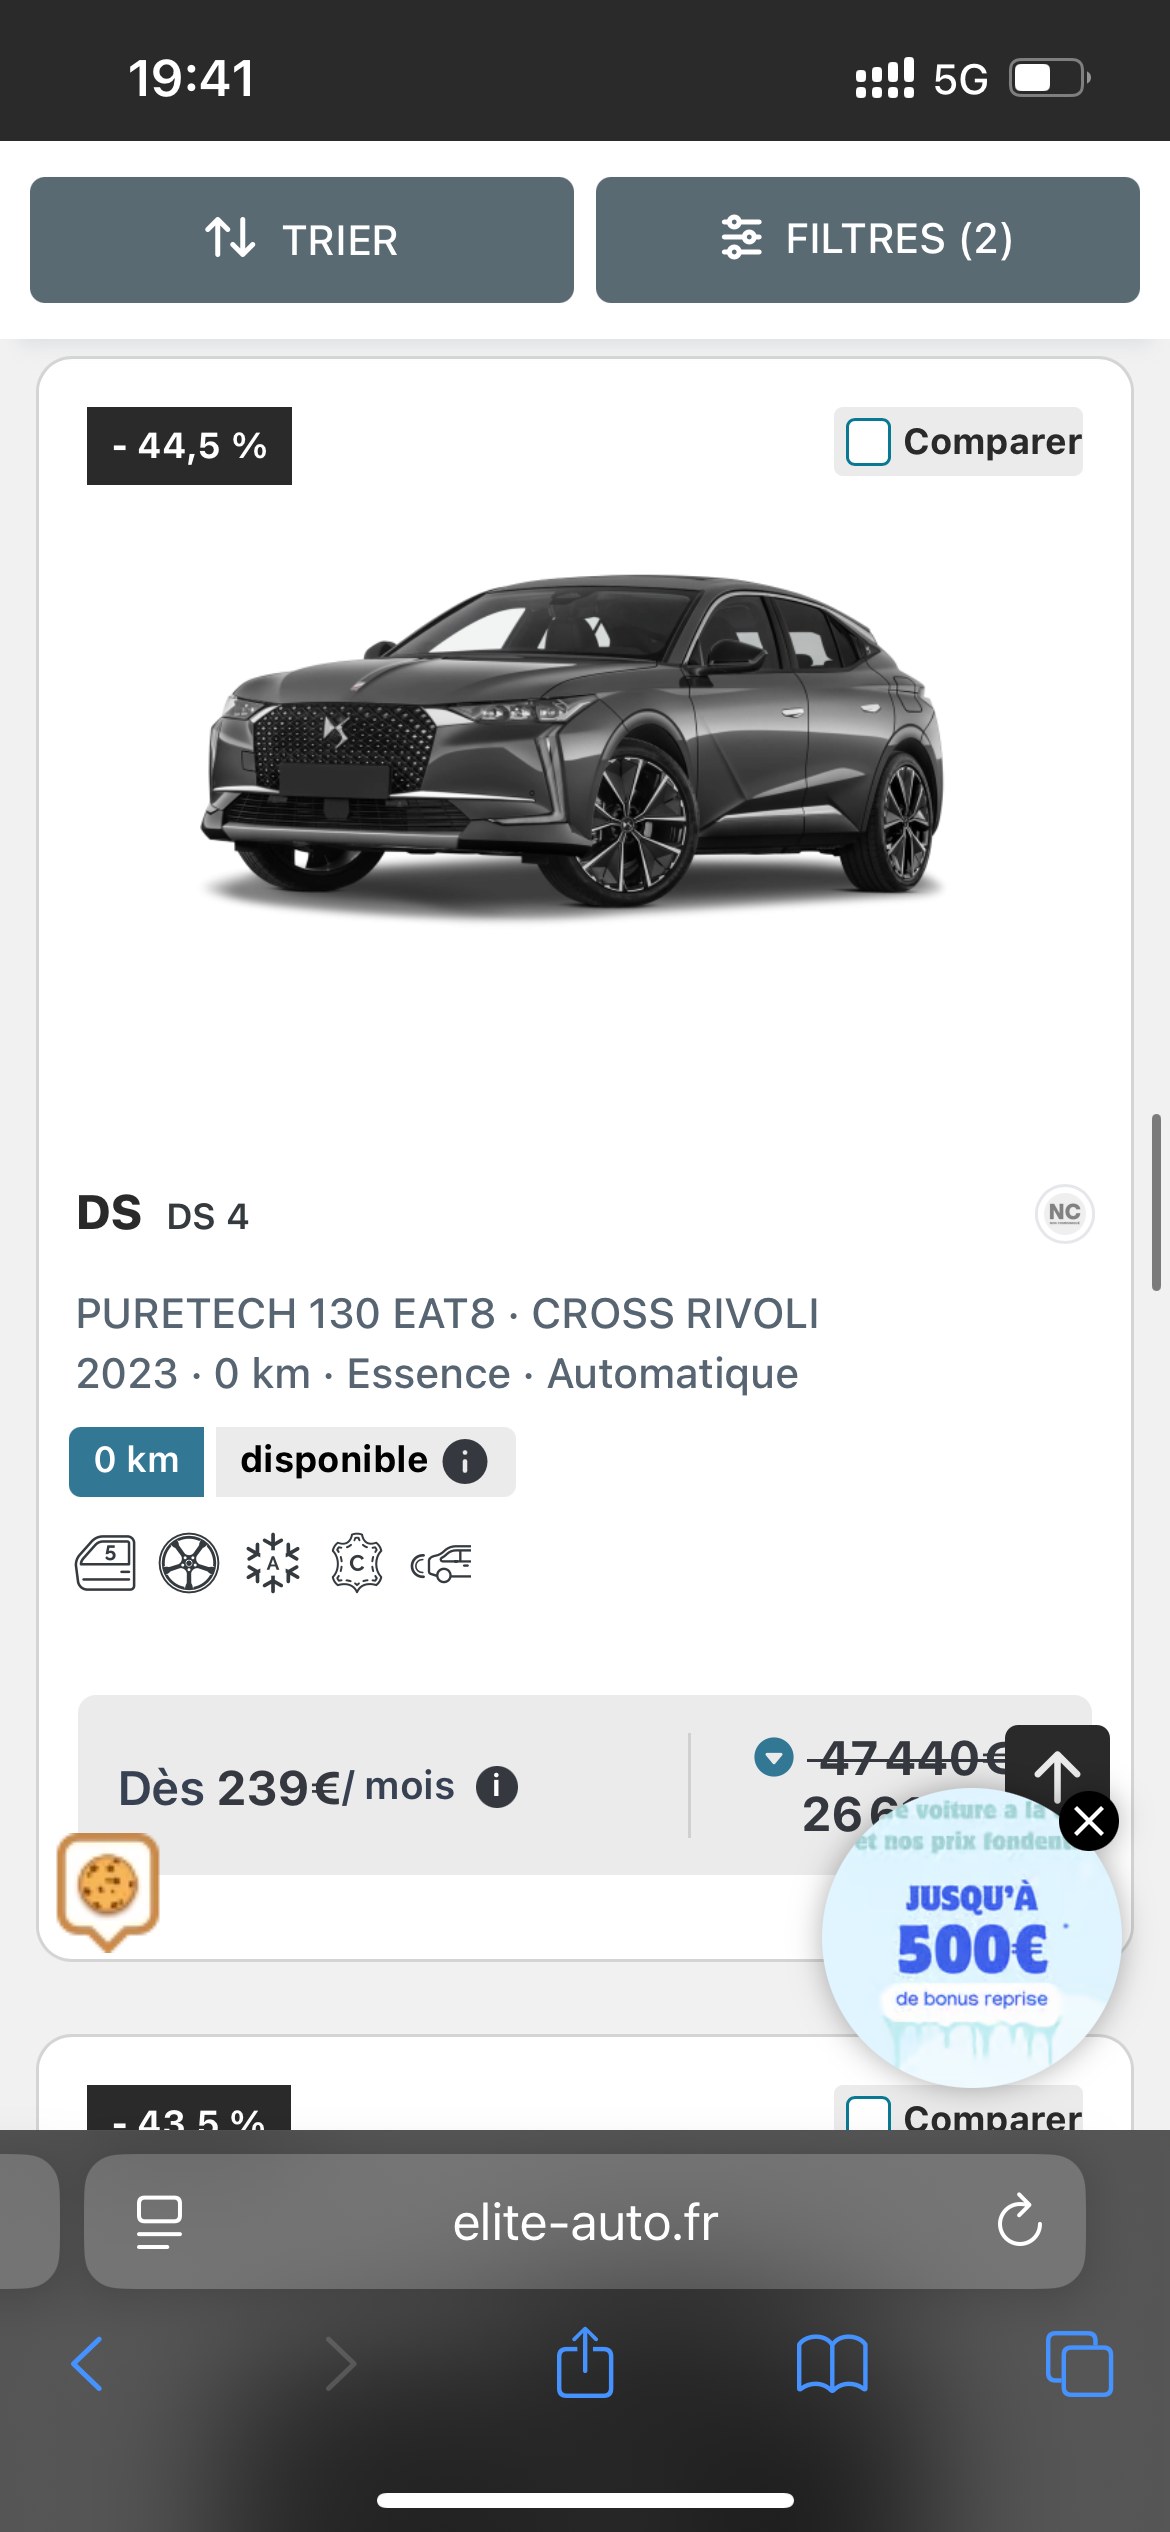Viewport: 1170px width, 2532px height.
Task: Tap the five-door equipment icon
Action: (106, 1563)
